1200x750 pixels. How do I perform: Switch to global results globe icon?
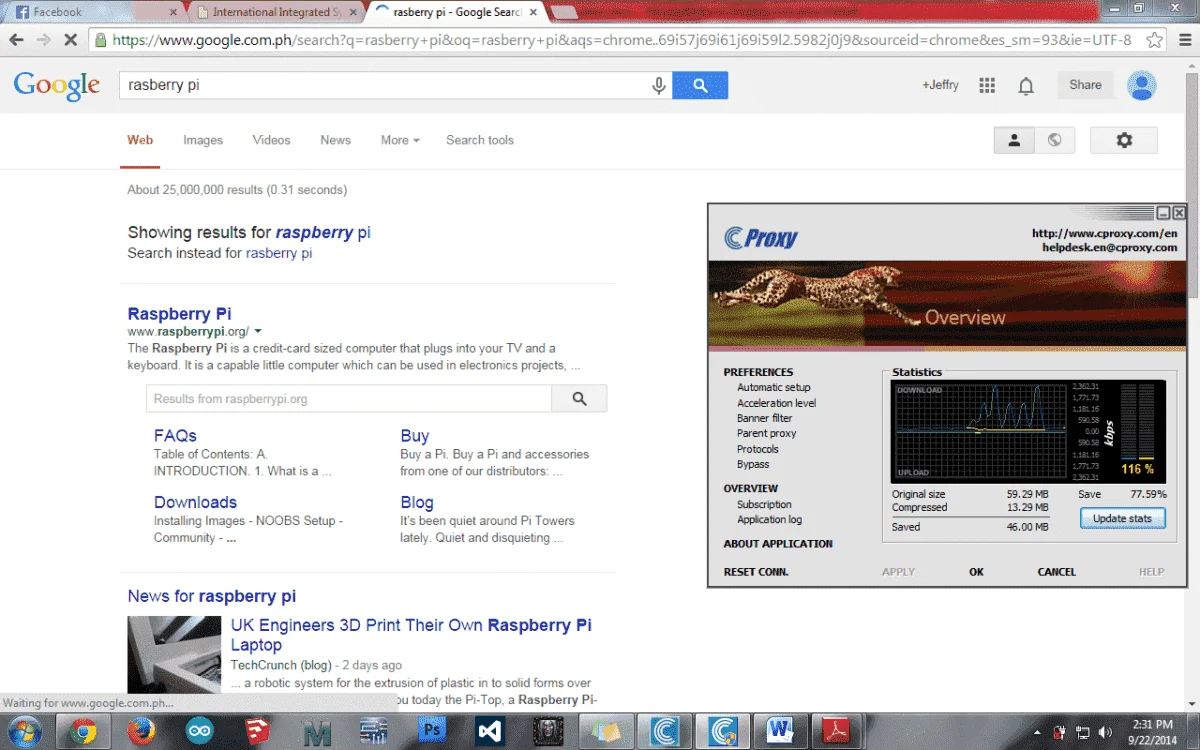(x=1054, y=140)
